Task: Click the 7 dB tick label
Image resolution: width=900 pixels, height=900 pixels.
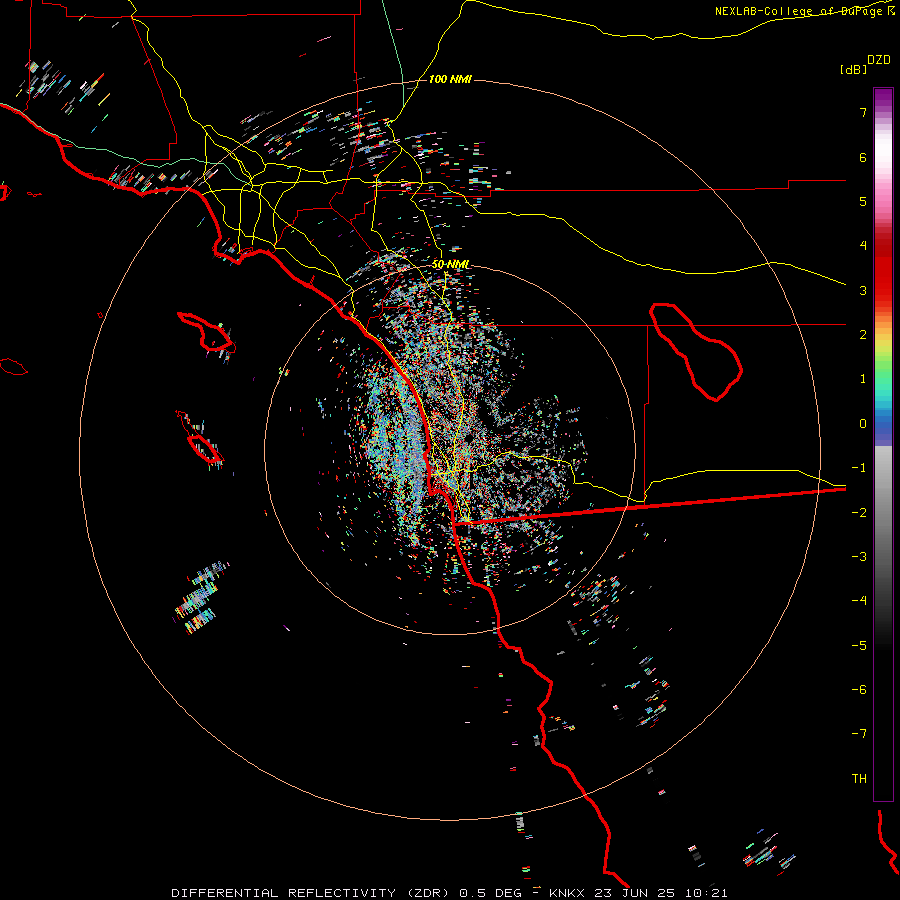Action: [x=863, y=112]
